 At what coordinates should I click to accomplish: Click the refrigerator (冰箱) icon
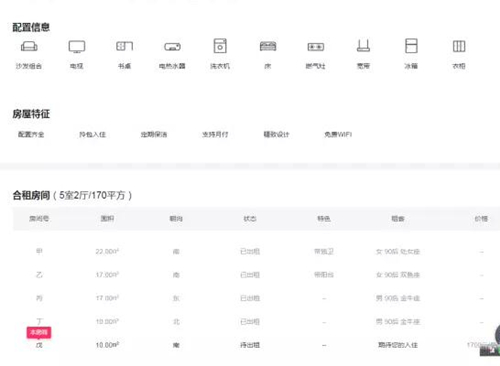click(411, 46)
